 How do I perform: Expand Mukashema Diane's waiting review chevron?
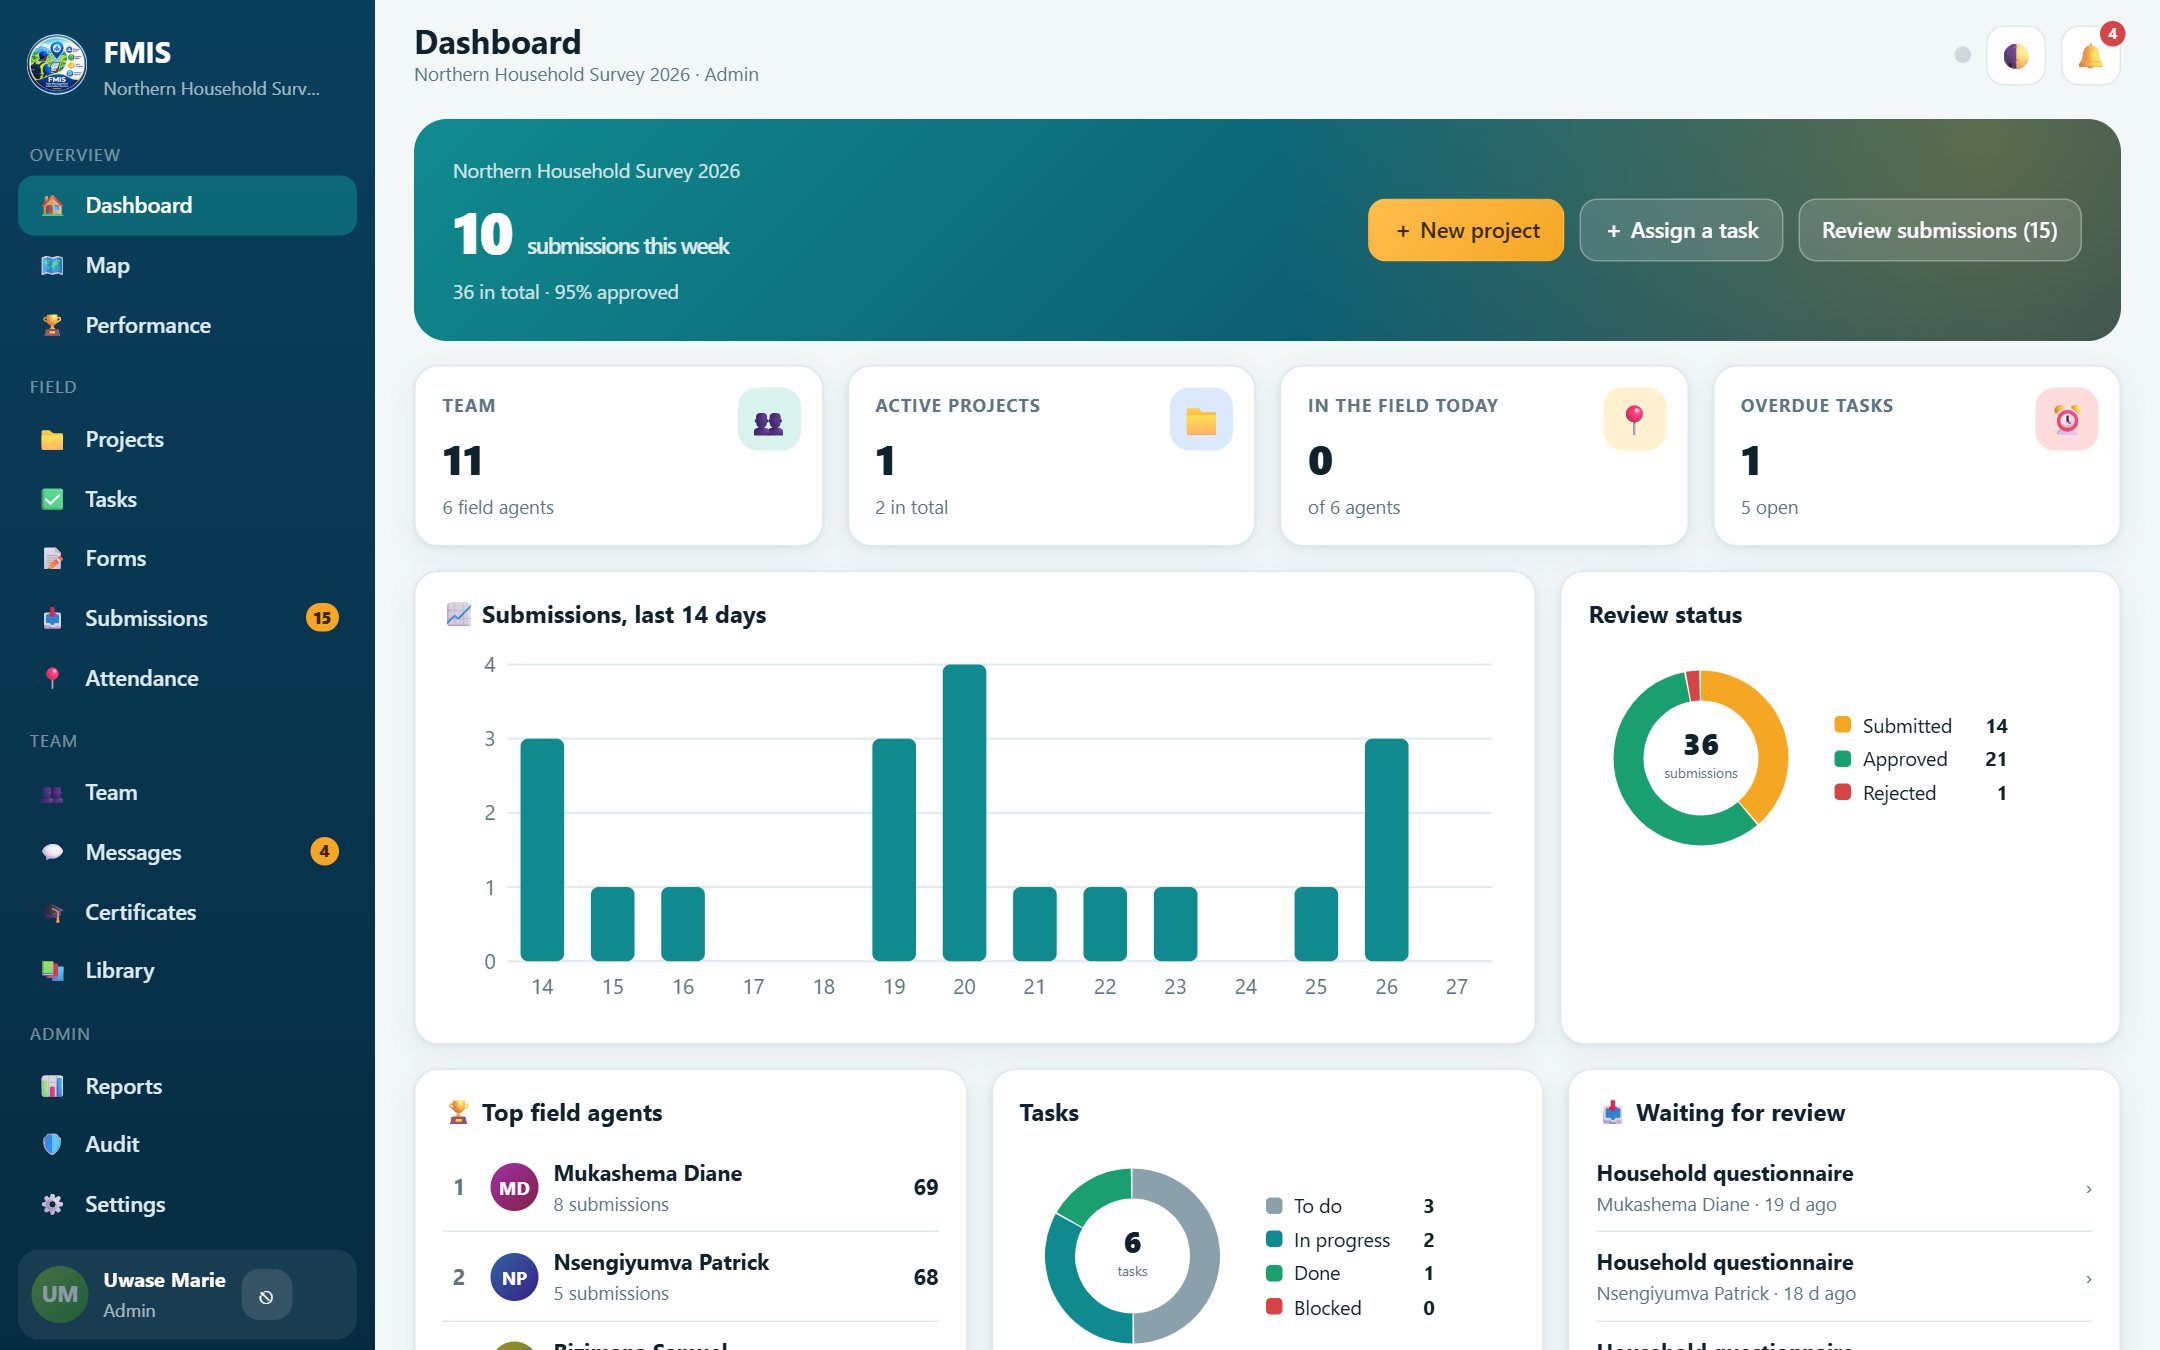tap(2088, 1189)
